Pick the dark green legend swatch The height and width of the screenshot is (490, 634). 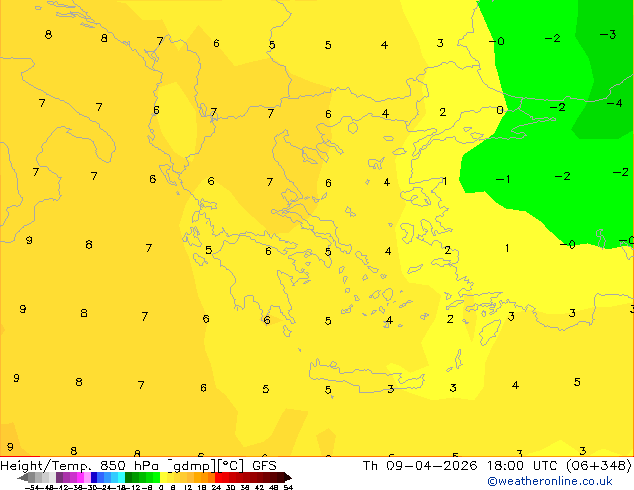[x=129, y=477]
